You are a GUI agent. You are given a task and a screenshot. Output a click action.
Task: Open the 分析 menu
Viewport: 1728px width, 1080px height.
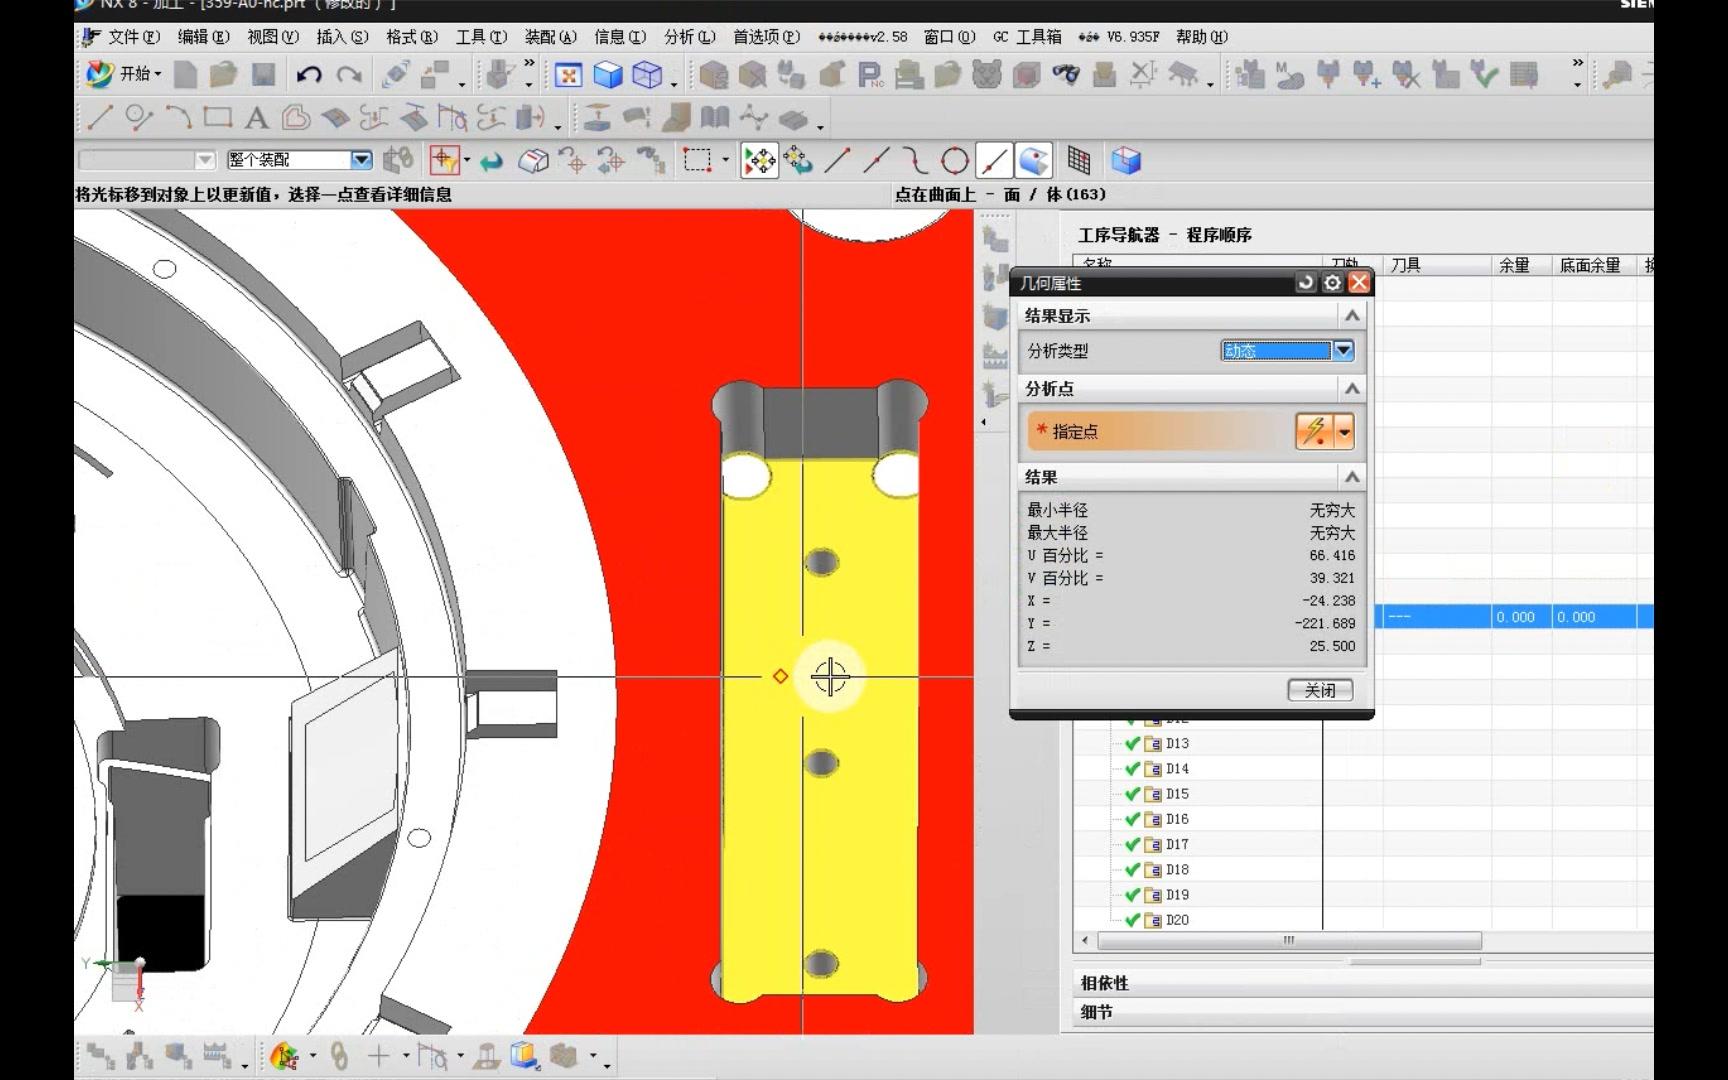coord(690,37)
